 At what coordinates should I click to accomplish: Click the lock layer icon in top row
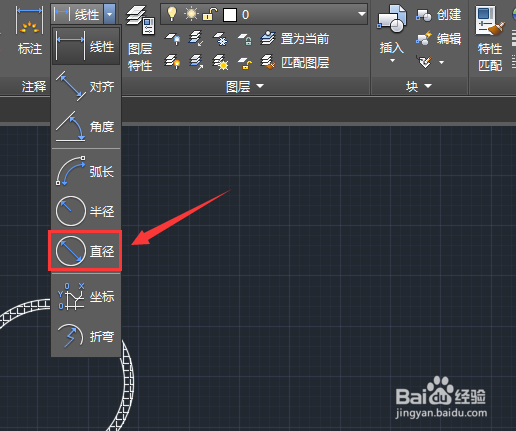point(245,39)
